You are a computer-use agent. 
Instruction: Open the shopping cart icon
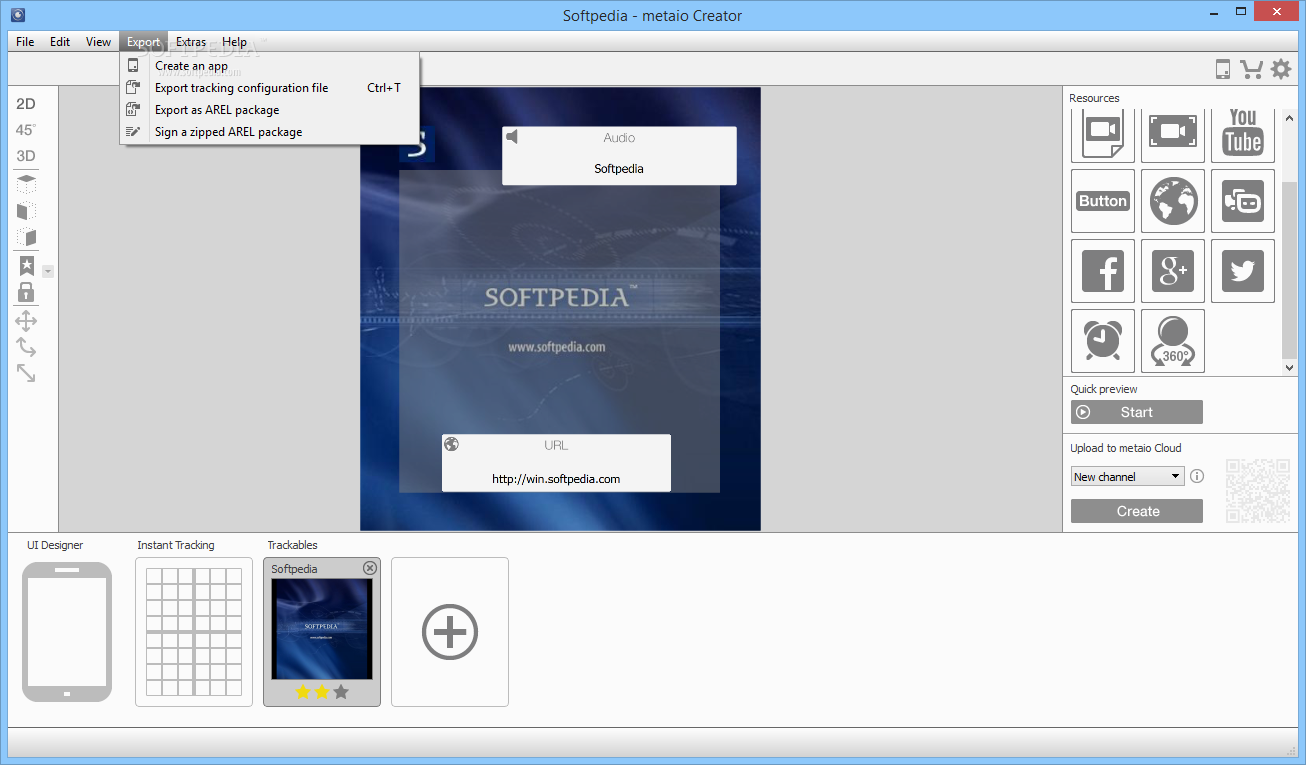coord(1251,69)
